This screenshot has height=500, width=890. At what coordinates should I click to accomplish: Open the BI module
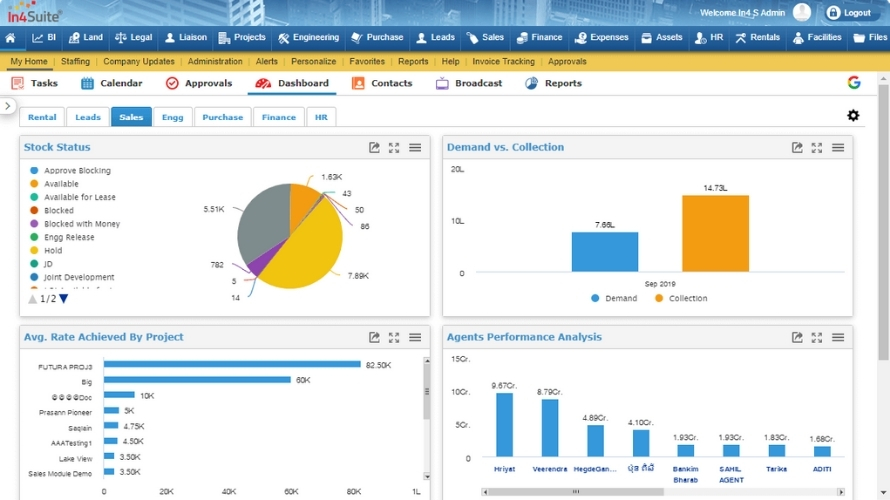click(x=44, y=37)
